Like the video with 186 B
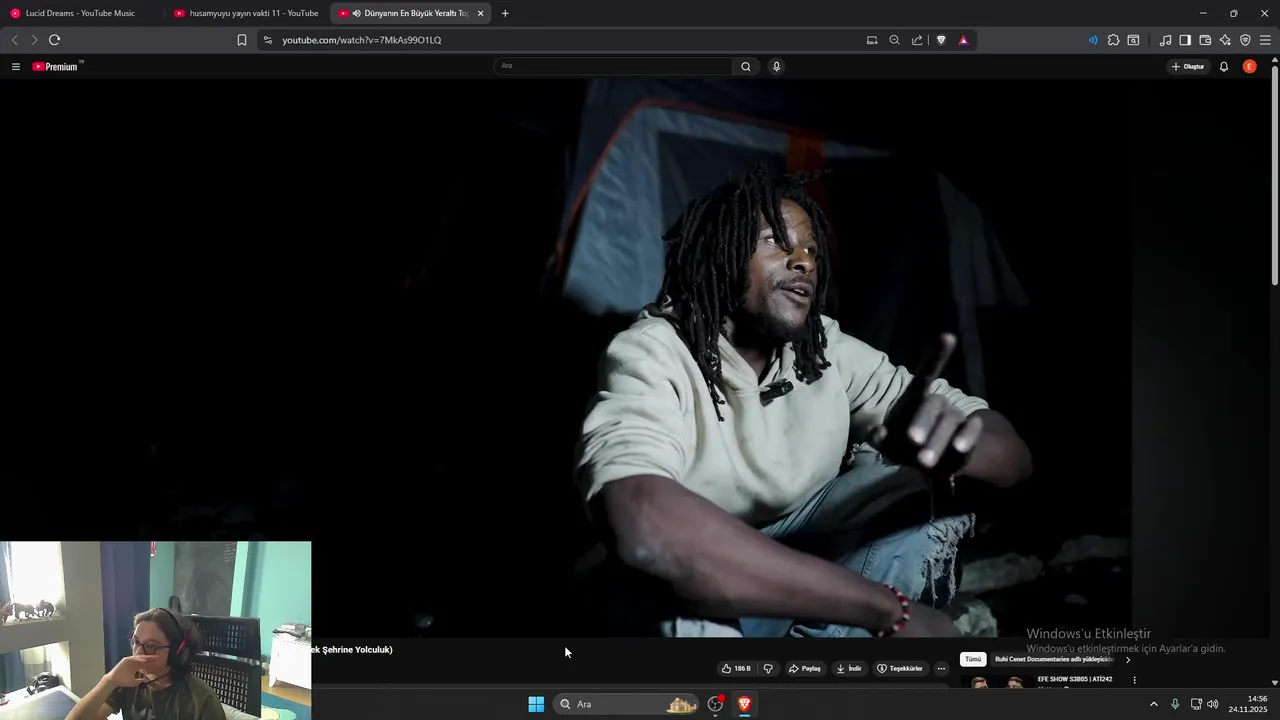This screenshot has width=1280, height=720. (x=736, y=669)
